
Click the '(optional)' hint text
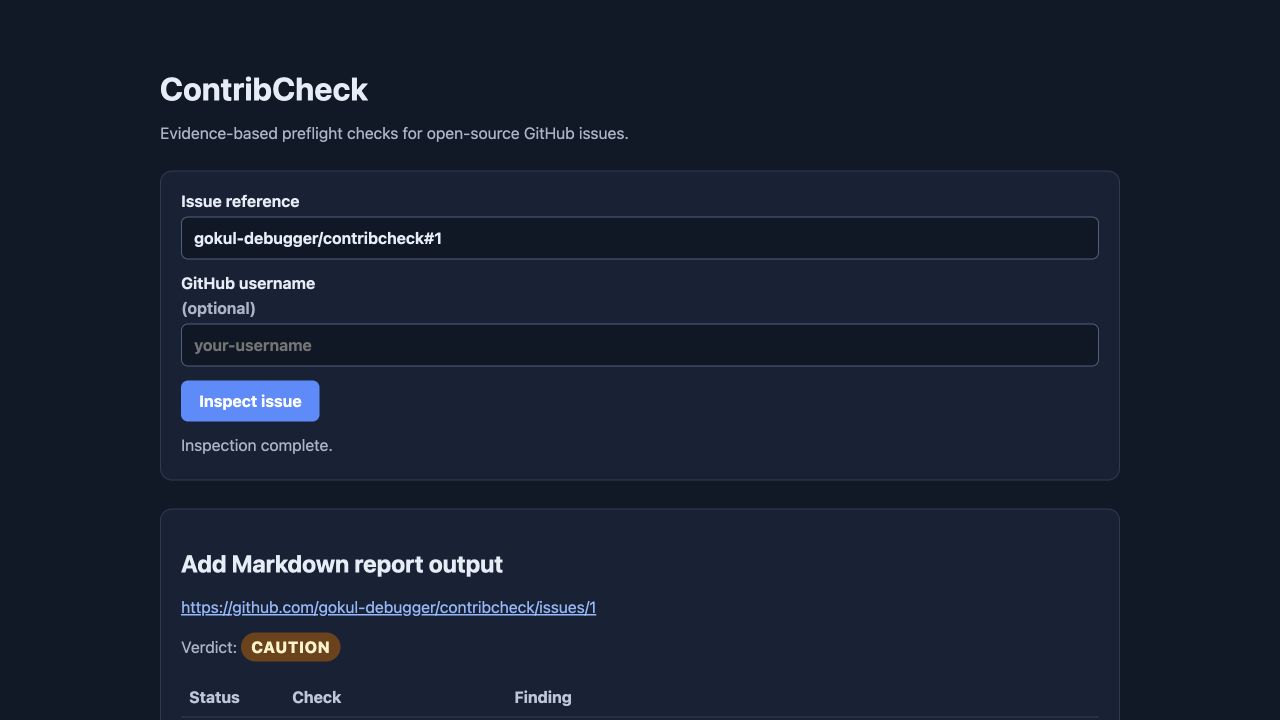tap(218, 308)
